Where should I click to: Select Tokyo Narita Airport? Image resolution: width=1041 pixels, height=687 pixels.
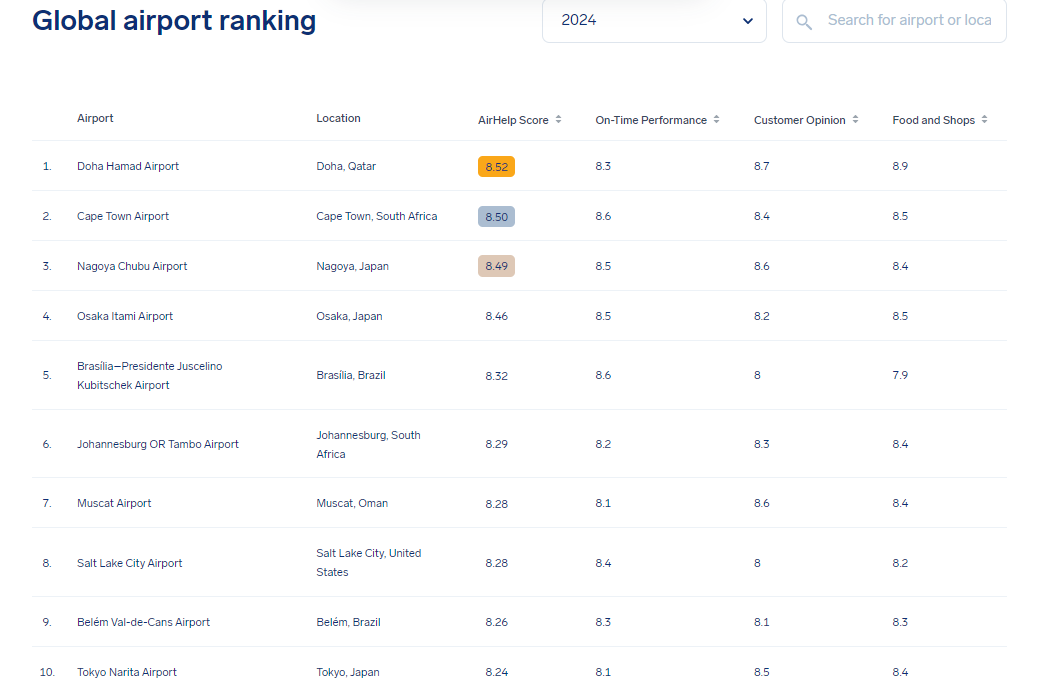(127, 672)
